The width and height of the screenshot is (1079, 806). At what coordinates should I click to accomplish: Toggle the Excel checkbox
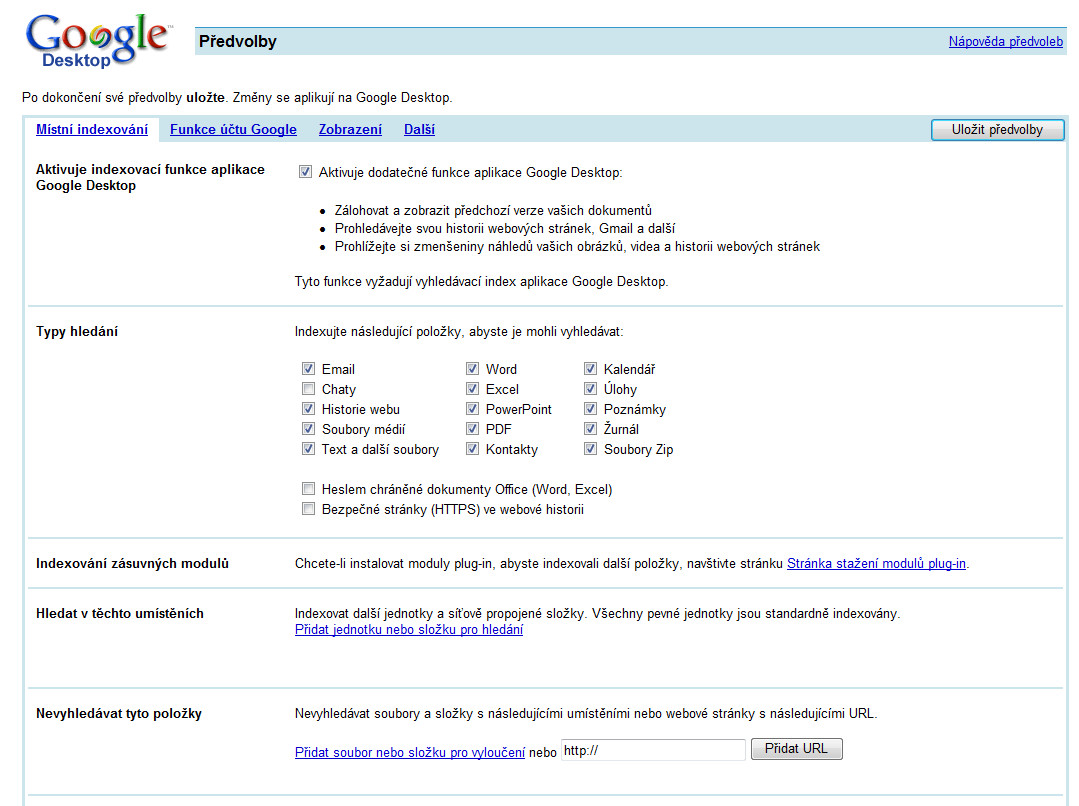click(x=472, y=388)
